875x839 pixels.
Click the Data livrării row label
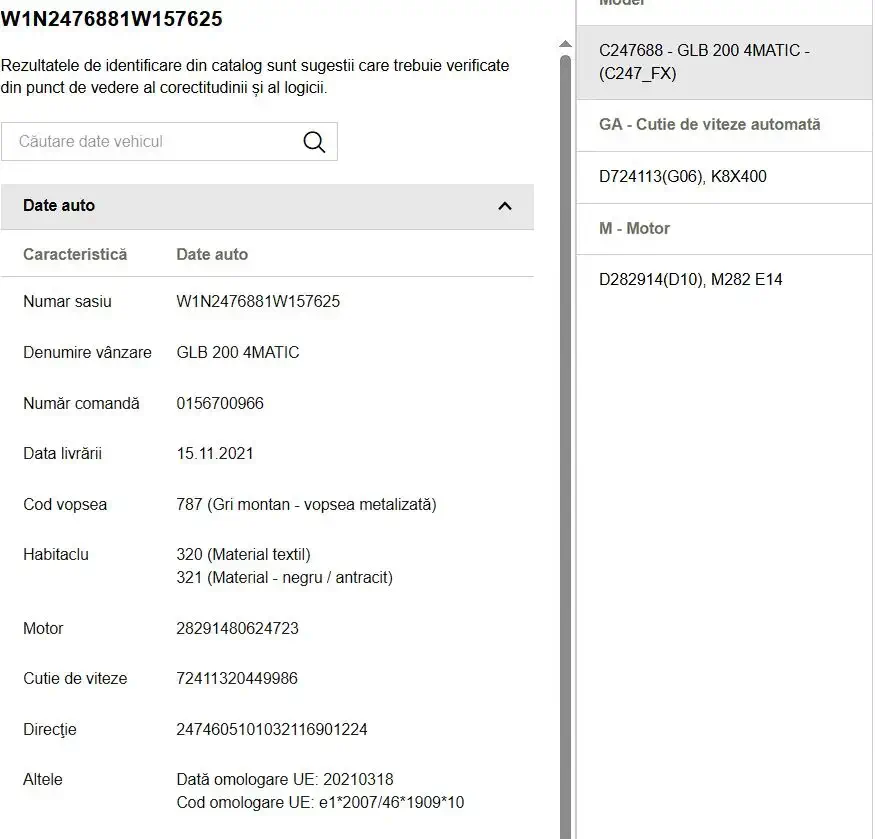[x=62, y=454]
